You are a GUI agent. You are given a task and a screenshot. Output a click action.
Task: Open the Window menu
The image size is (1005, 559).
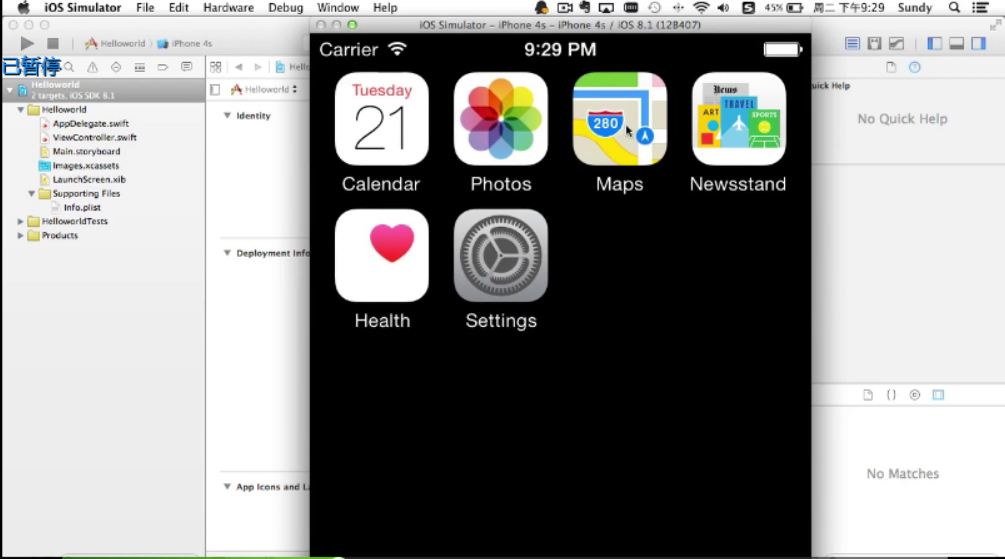338,8
